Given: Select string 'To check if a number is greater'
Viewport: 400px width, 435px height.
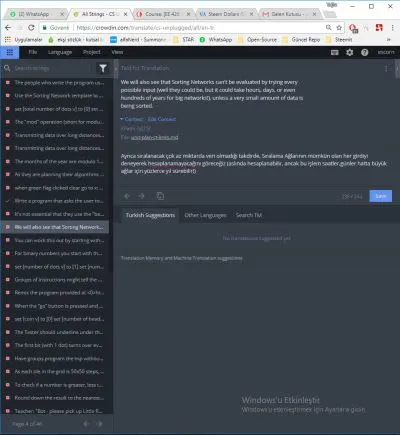Looking at the screenshot, I should 56,385.
